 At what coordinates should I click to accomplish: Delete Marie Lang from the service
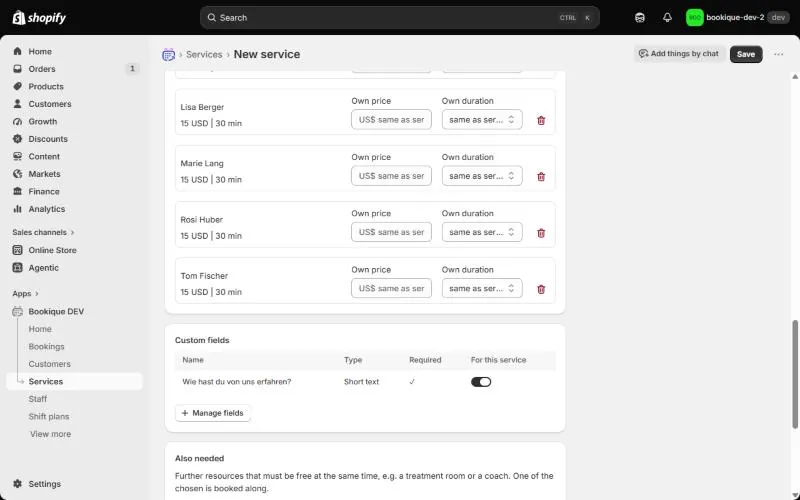click(x=541, y=177)
